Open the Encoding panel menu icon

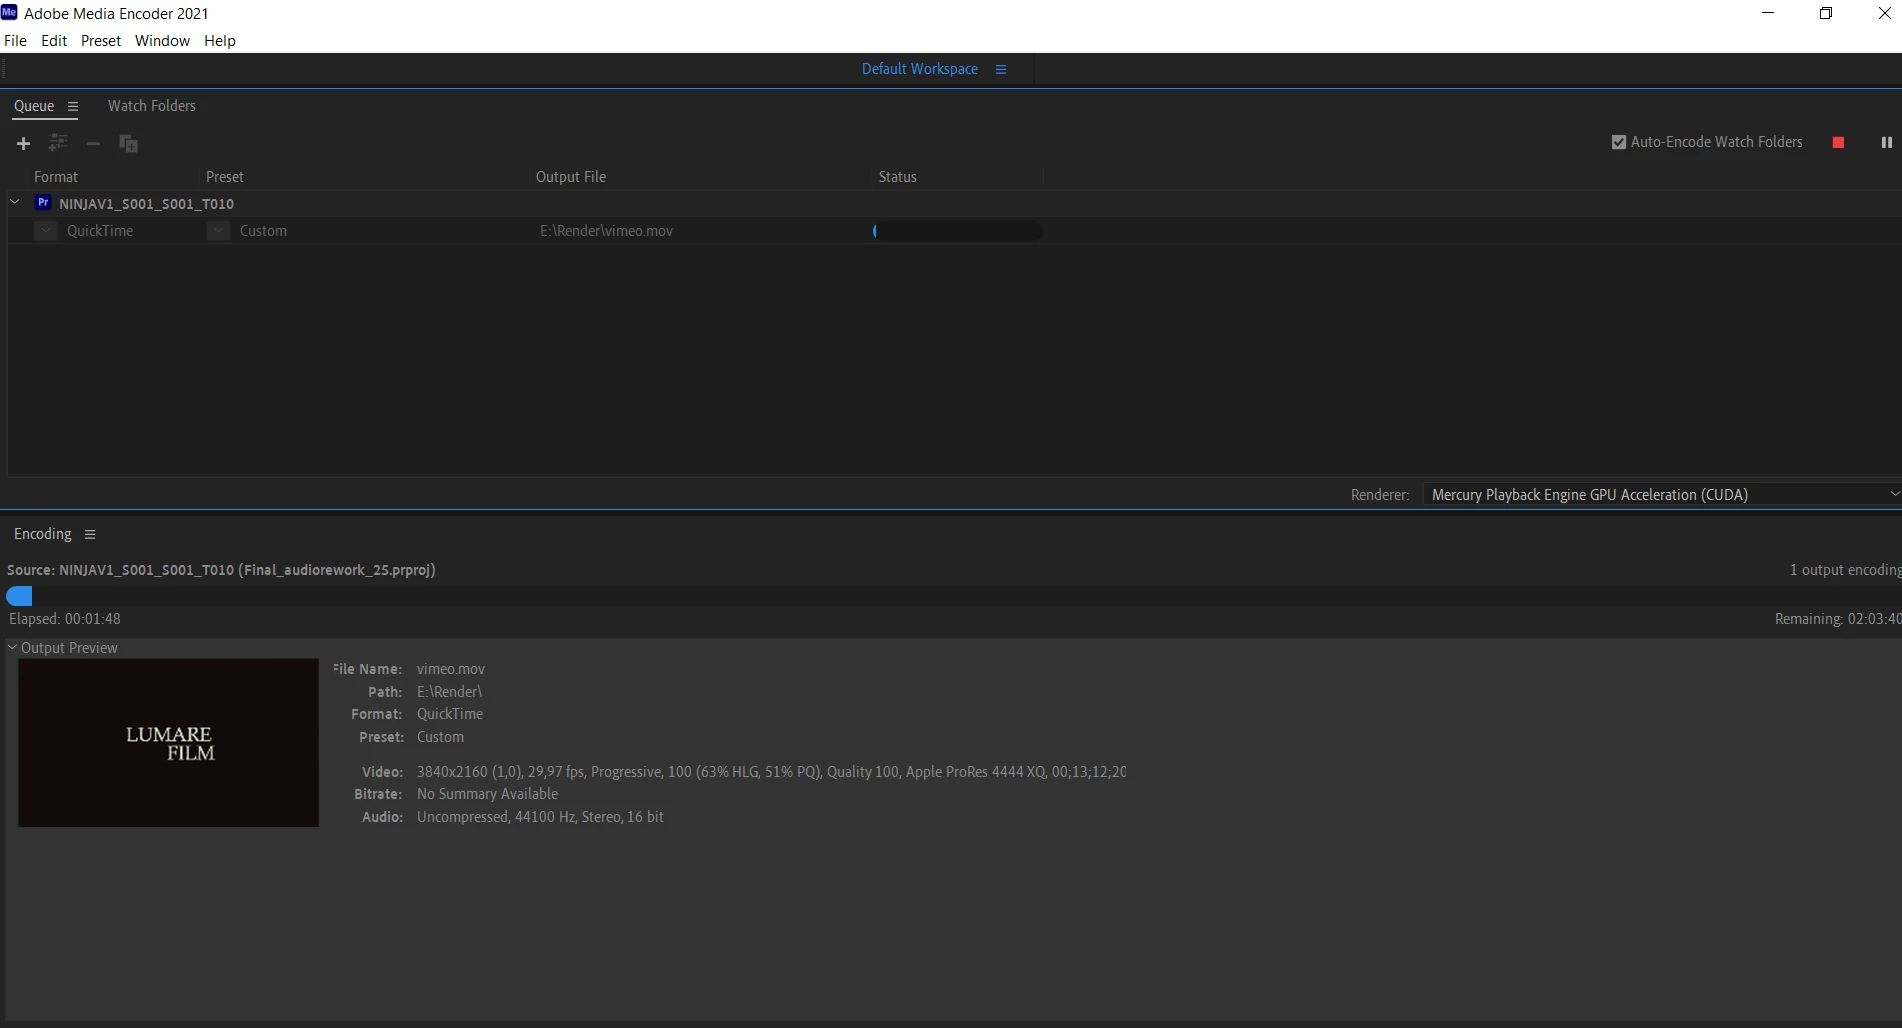(x=90, y=534)
